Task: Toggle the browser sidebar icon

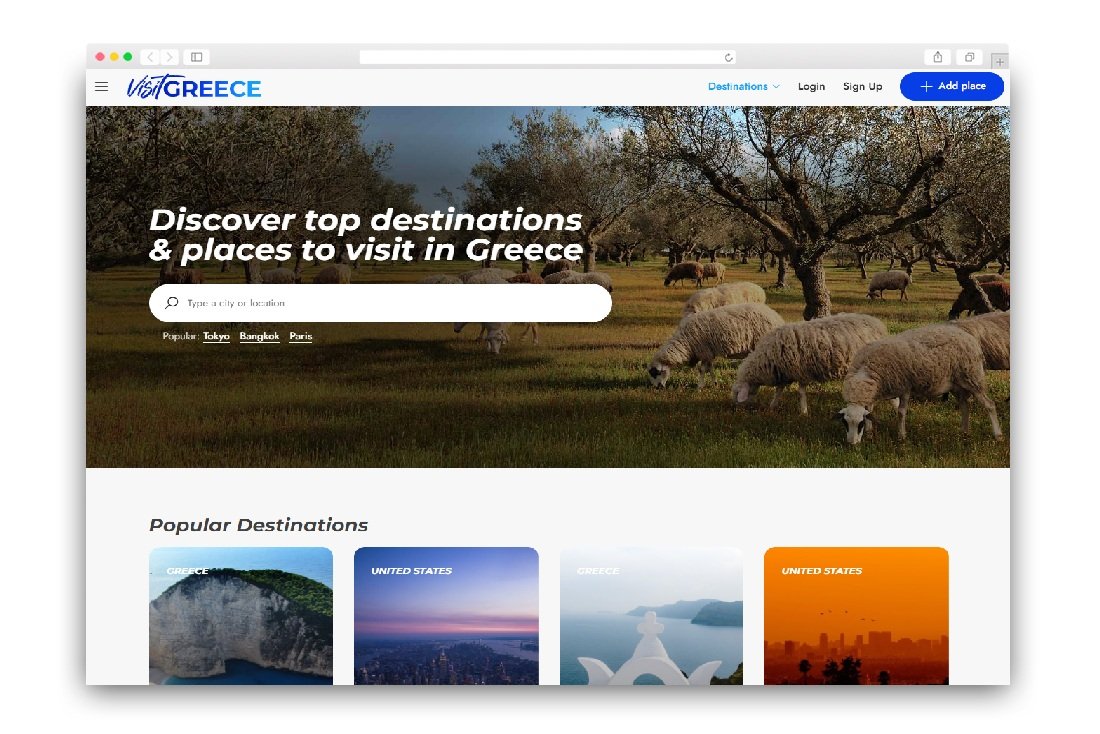Action: pos(197,57)
